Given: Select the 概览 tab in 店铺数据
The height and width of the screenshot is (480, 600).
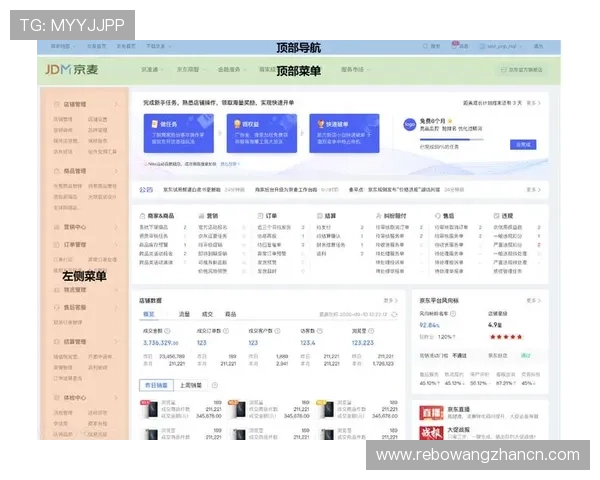Looking at the screenshot, I should coord(149,314).
